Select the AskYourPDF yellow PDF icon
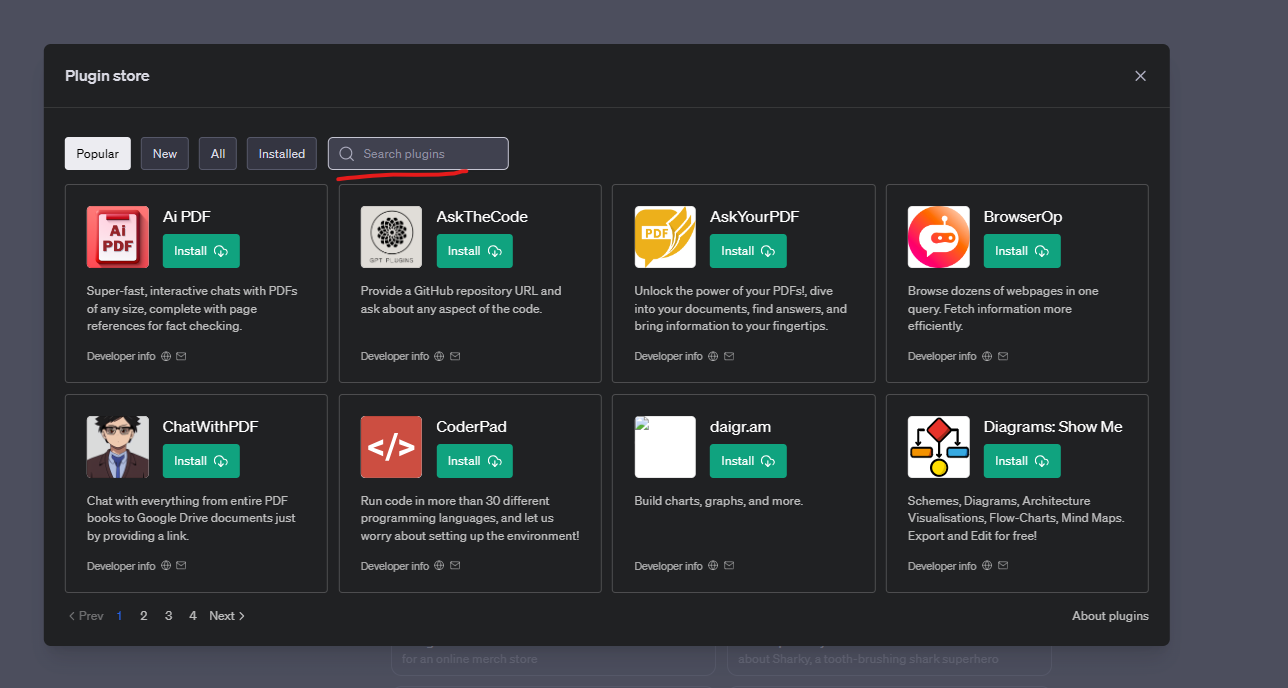This screenshot has width=1288, height=688. [x=664, y=237]
